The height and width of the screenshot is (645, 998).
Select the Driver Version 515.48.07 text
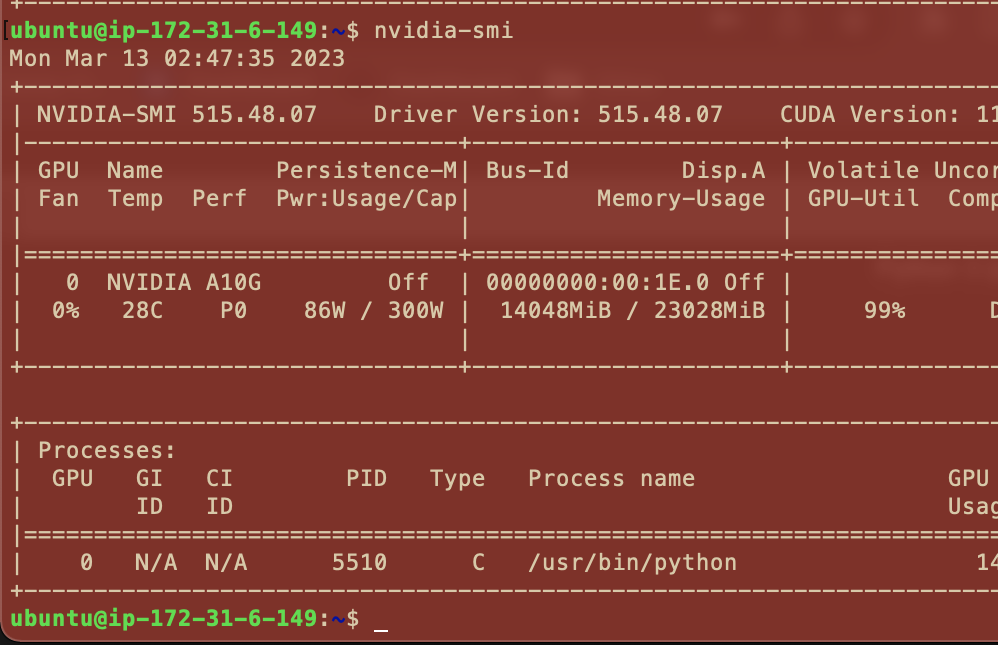(x=547, y=115)
